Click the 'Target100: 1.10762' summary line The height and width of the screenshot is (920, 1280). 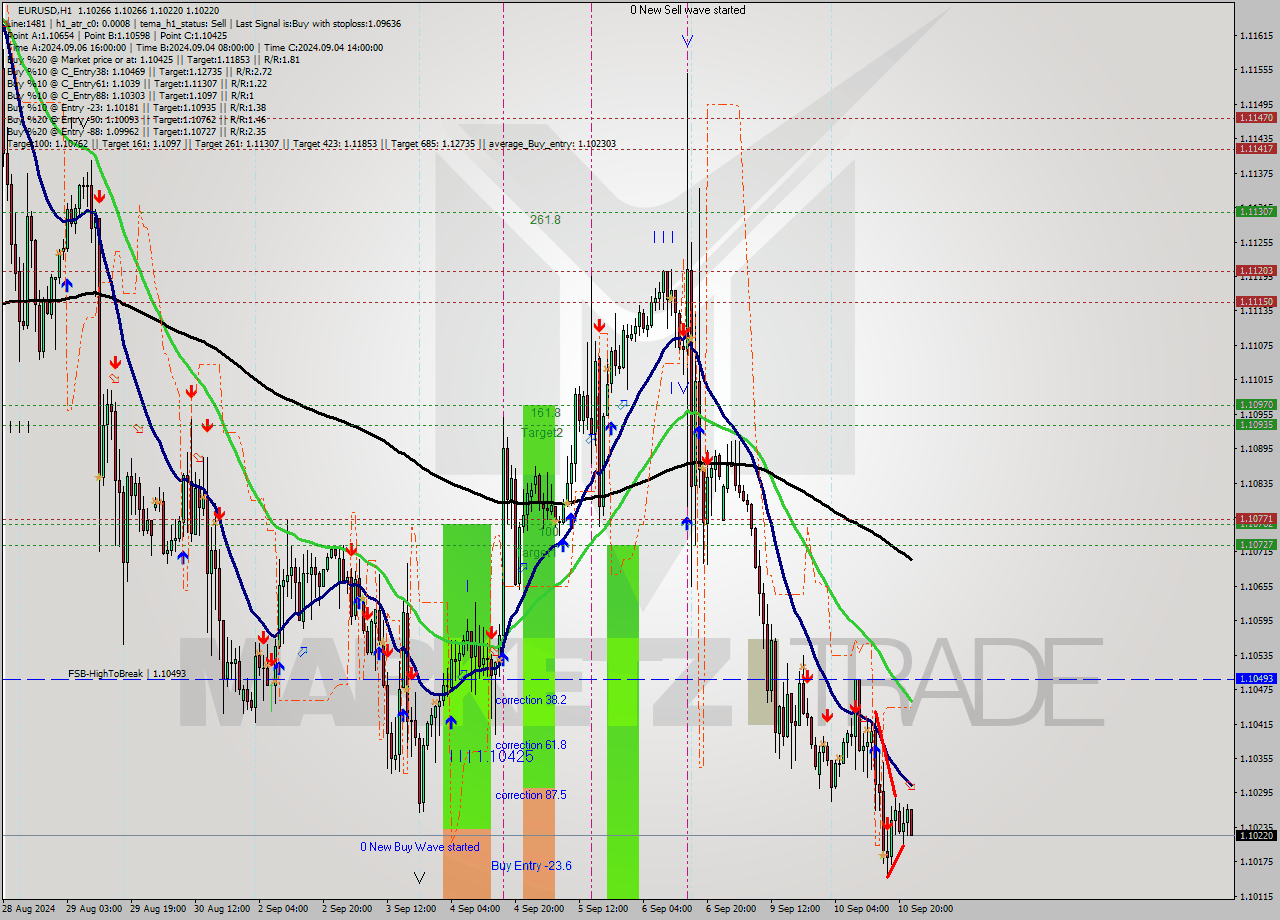(x=310, y=143)
